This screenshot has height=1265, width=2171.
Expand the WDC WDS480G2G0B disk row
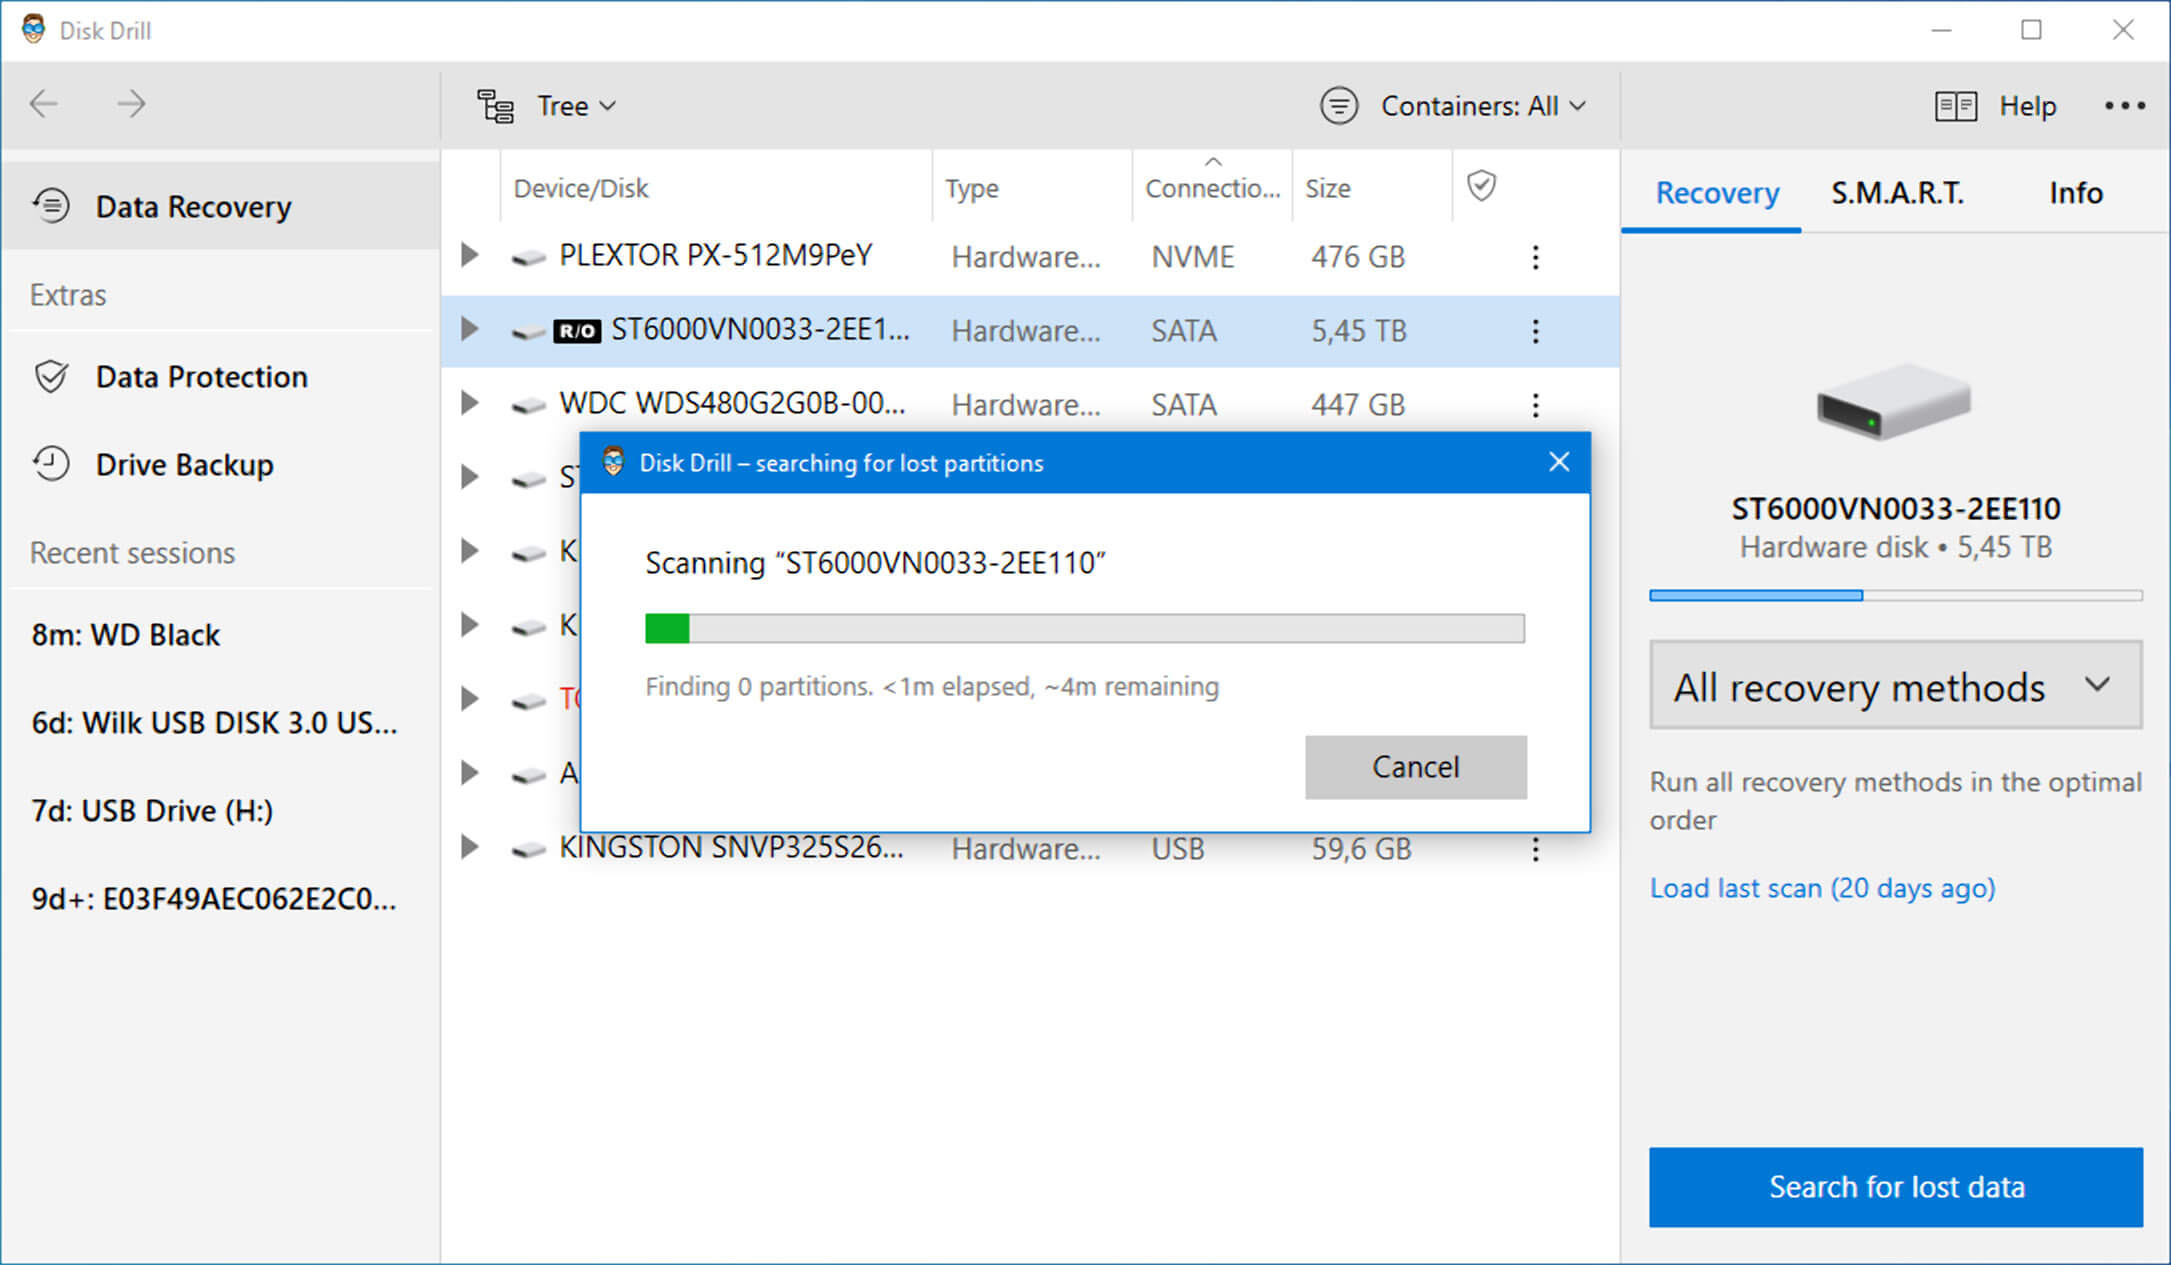469,403
